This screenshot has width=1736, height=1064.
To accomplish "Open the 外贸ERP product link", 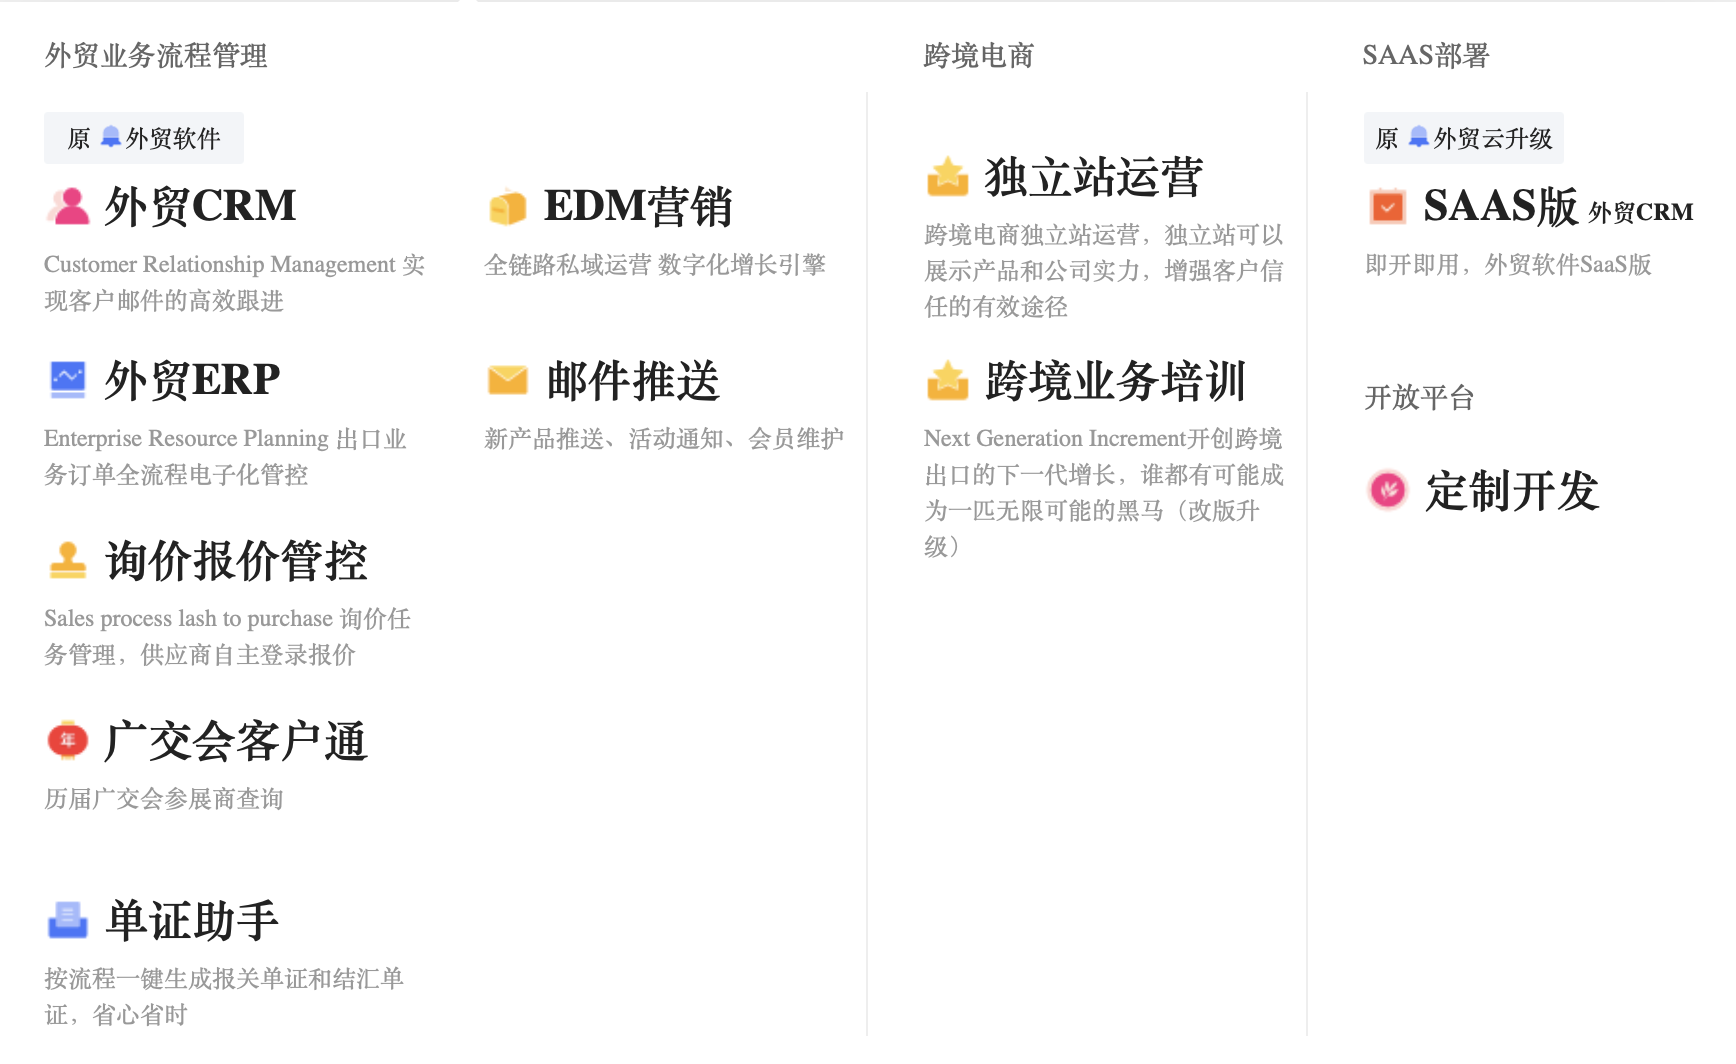I will [192, 380].
